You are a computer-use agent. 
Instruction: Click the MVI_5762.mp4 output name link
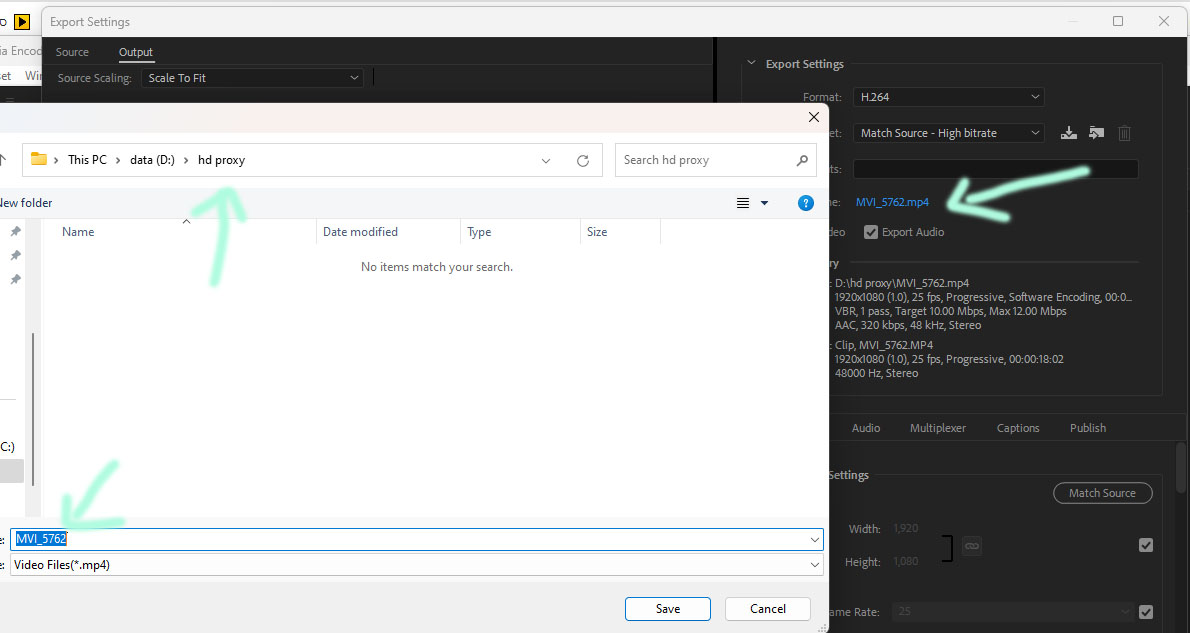(892, 202)
